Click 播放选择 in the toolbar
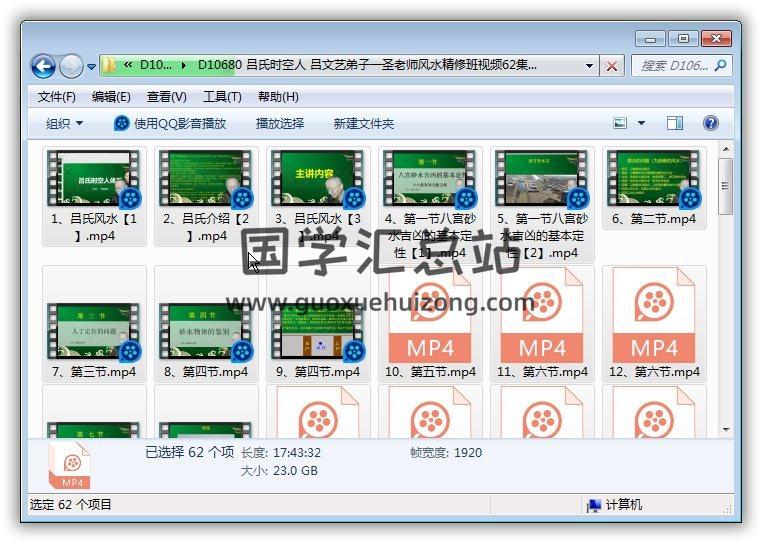The image size is (762, 543). [280, 123]
